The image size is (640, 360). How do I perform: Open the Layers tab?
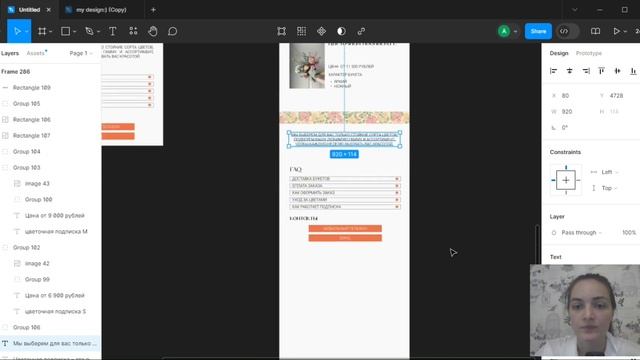[x=10, y=53]
